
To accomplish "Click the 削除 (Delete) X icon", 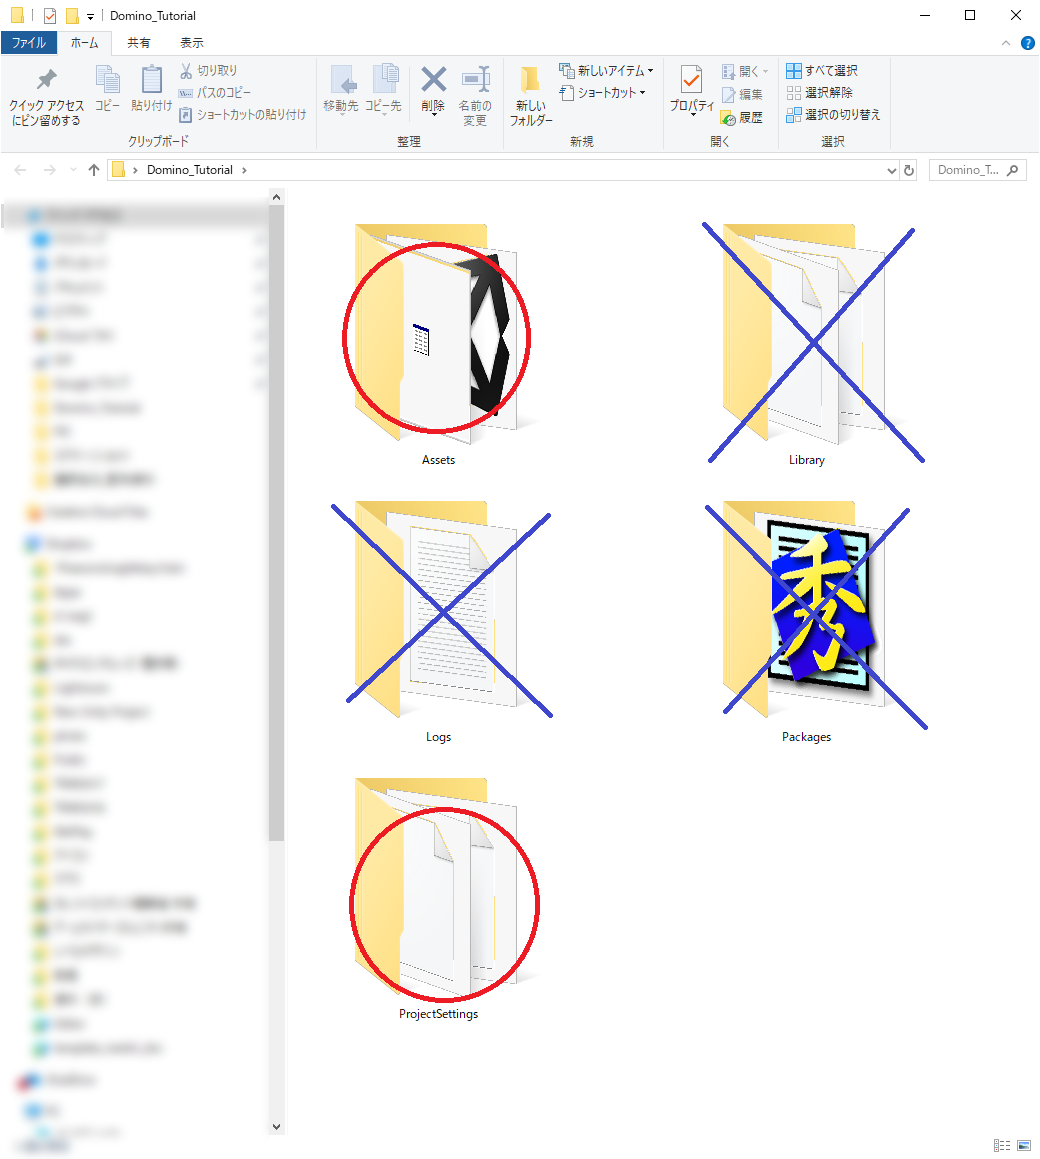I will [433, 79].
